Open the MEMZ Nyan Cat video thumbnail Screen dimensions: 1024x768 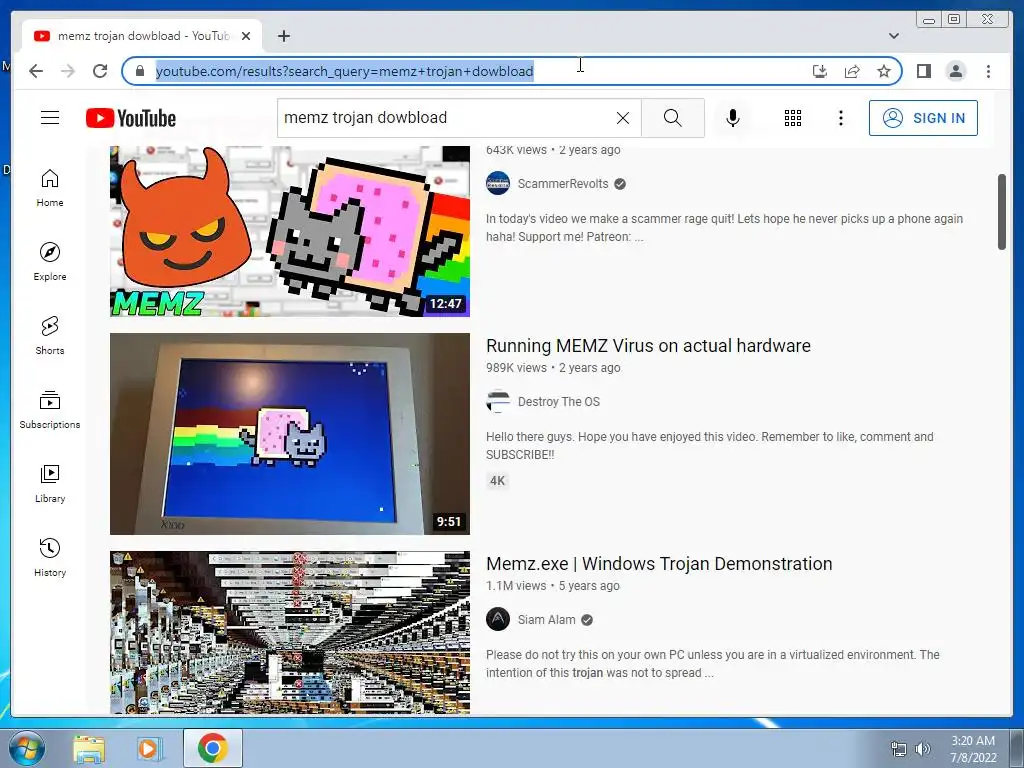tap(289, 231)
